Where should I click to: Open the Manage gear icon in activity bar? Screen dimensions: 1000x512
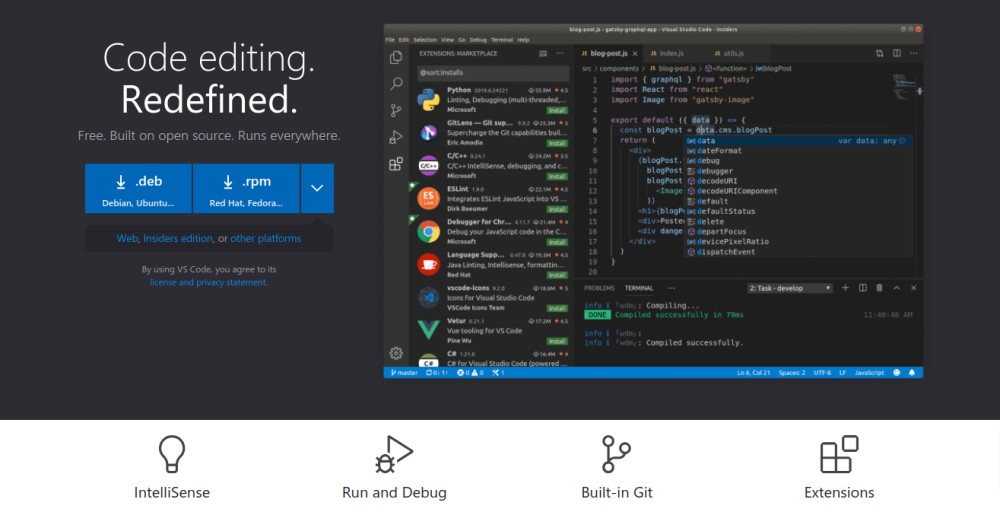pyautogui.click(x=396, y=353)
